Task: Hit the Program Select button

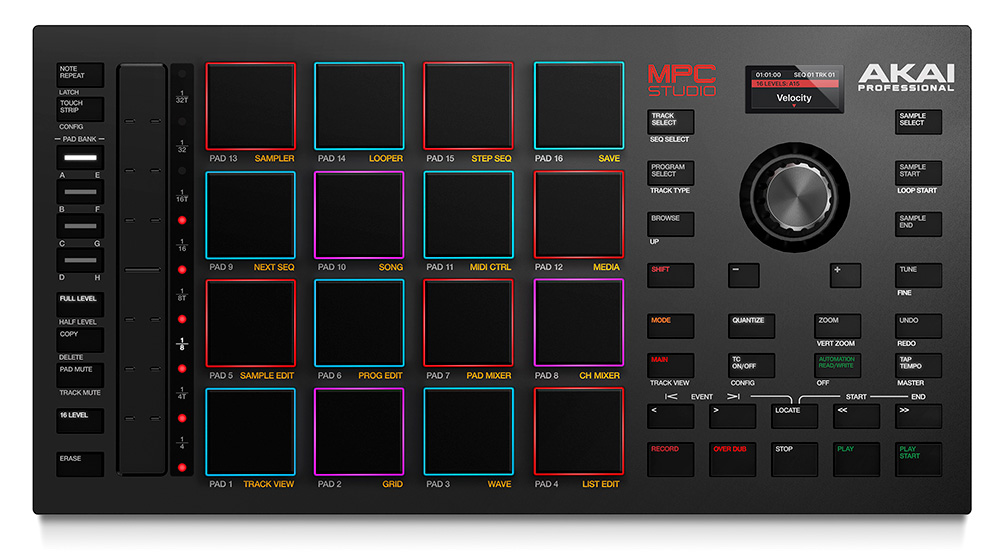Action: [671, 173]
